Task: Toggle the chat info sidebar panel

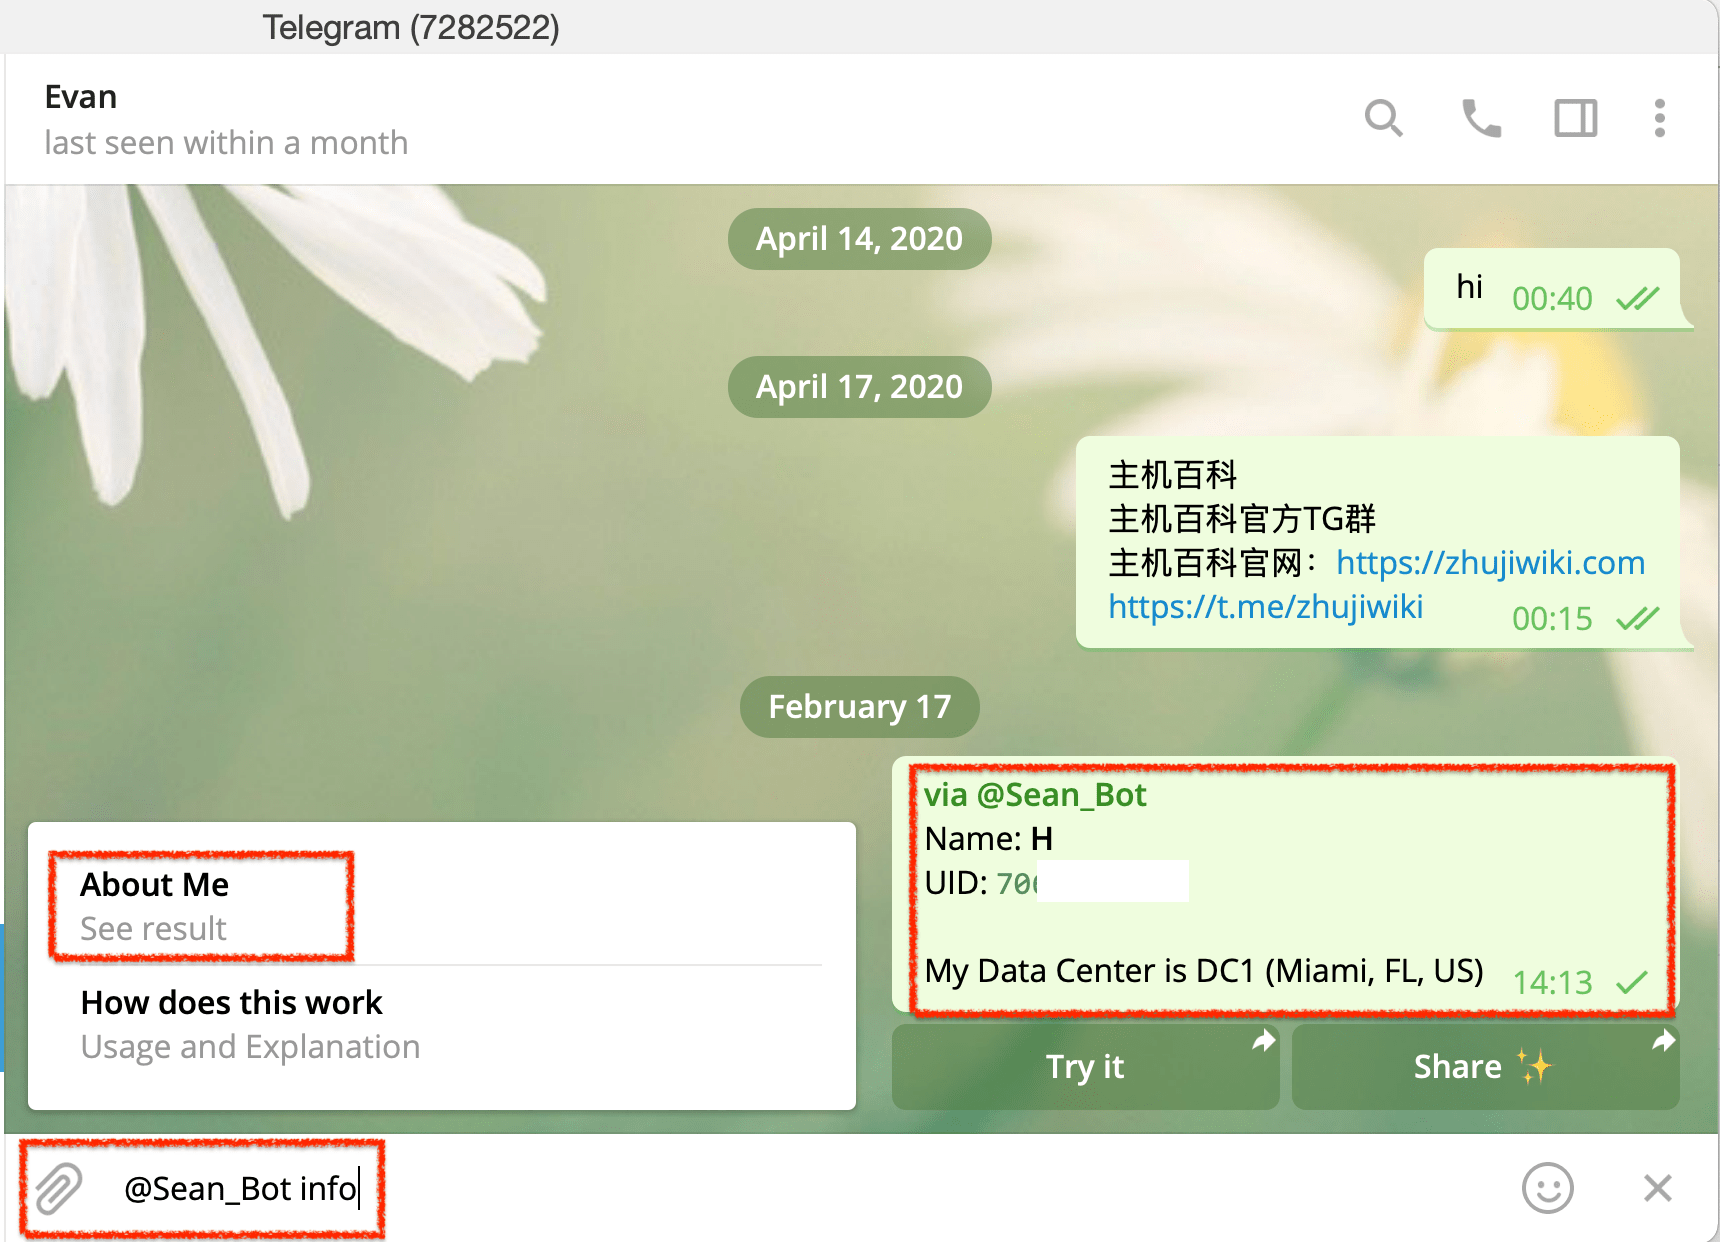Action: 1575,118
